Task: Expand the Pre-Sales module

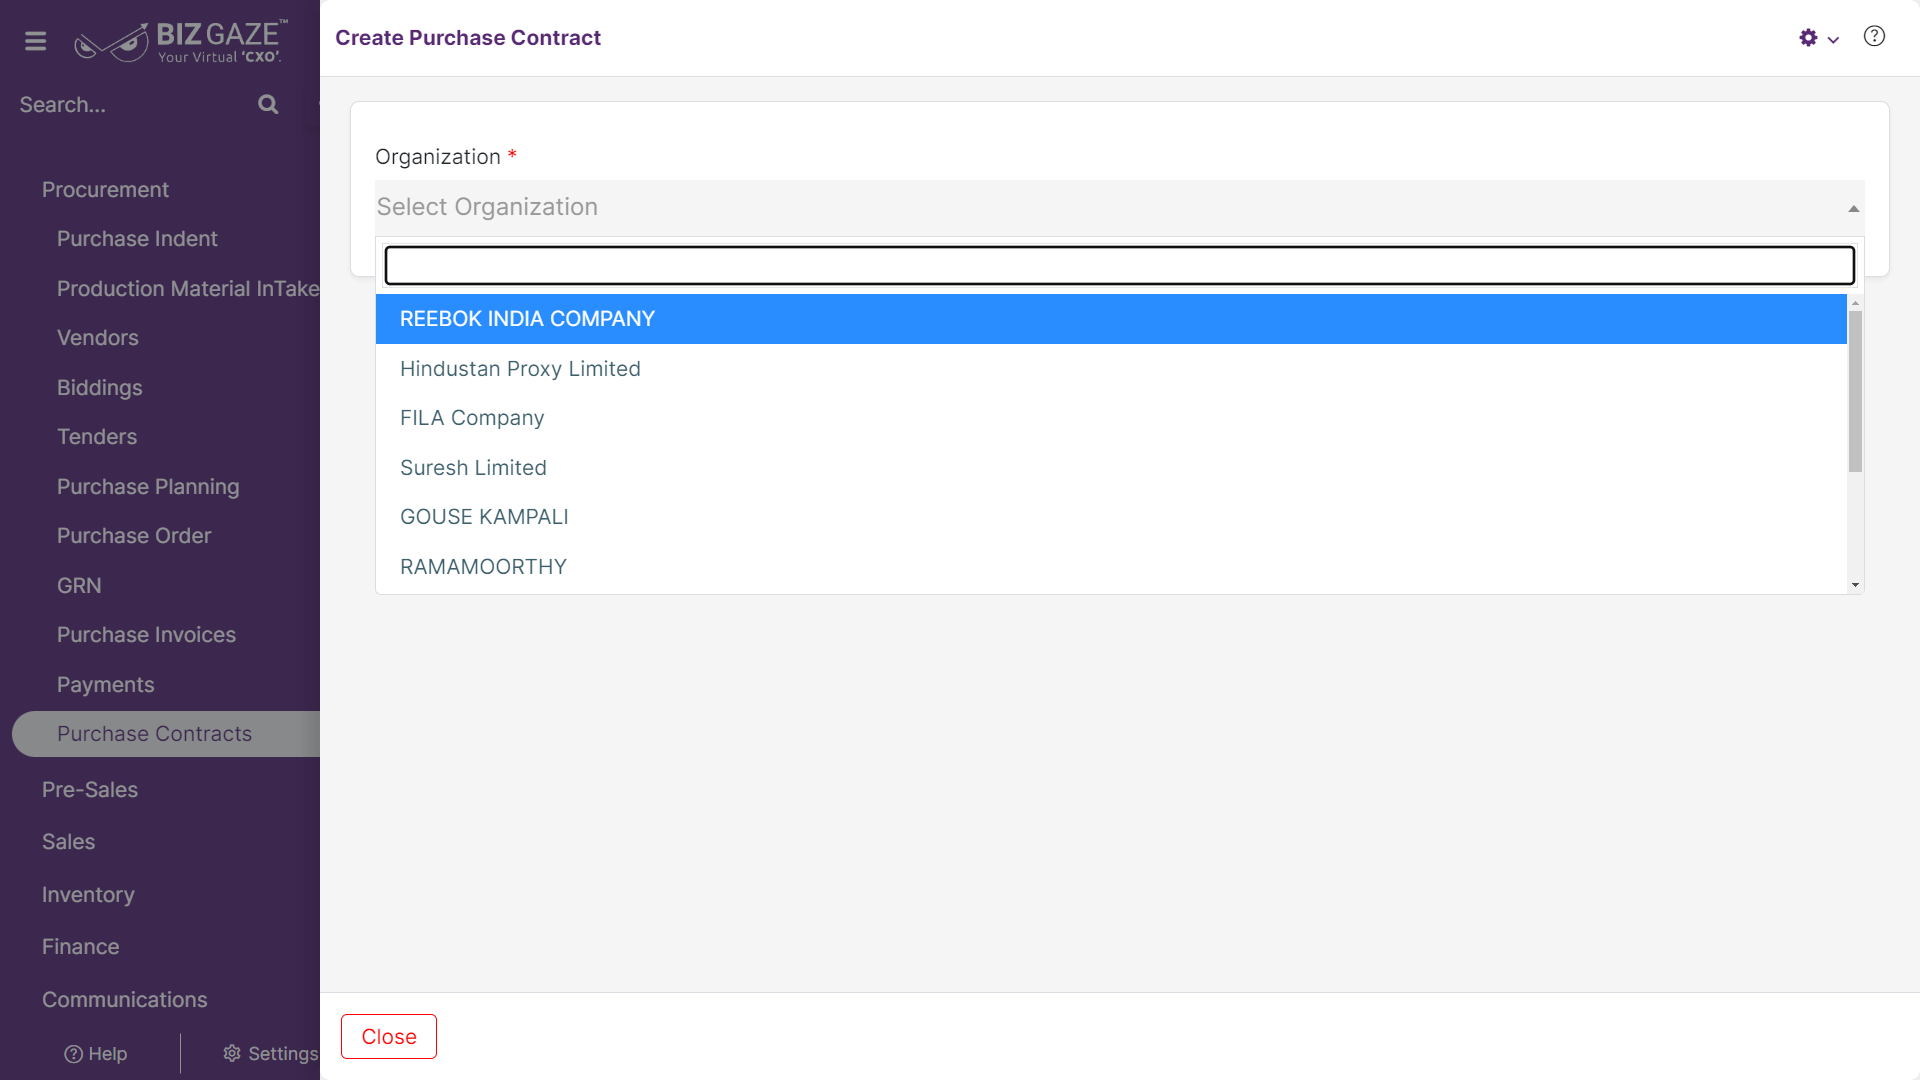Action: [90, 790]
